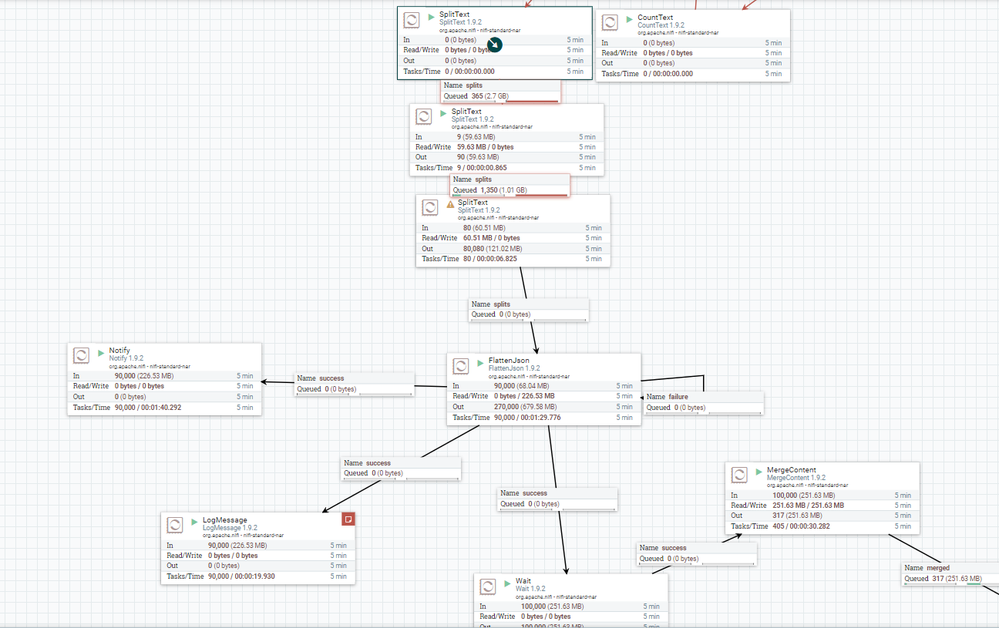
Task: Click the Notify processor icon
Action: coord(81,355)
